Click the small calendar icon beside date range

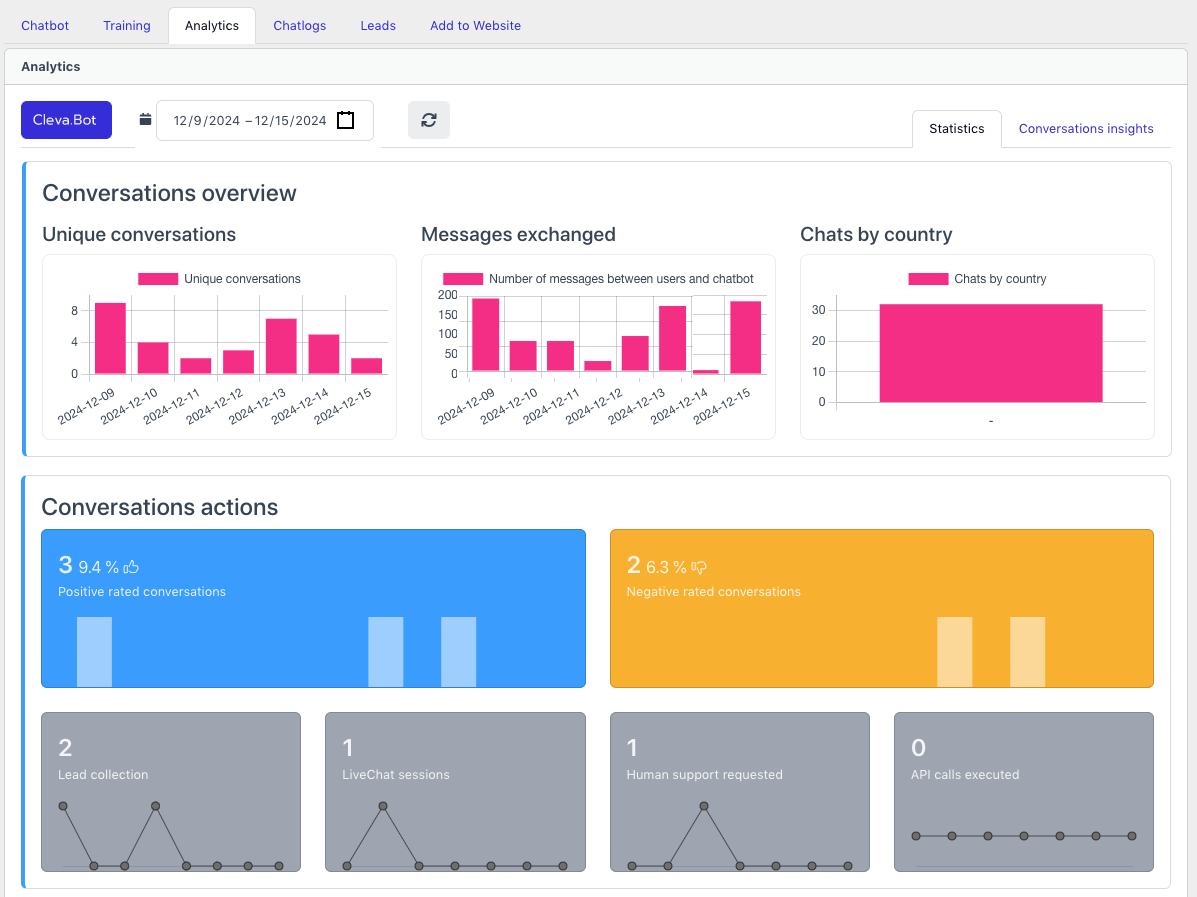pyautogui.click(x=145, y=120)
